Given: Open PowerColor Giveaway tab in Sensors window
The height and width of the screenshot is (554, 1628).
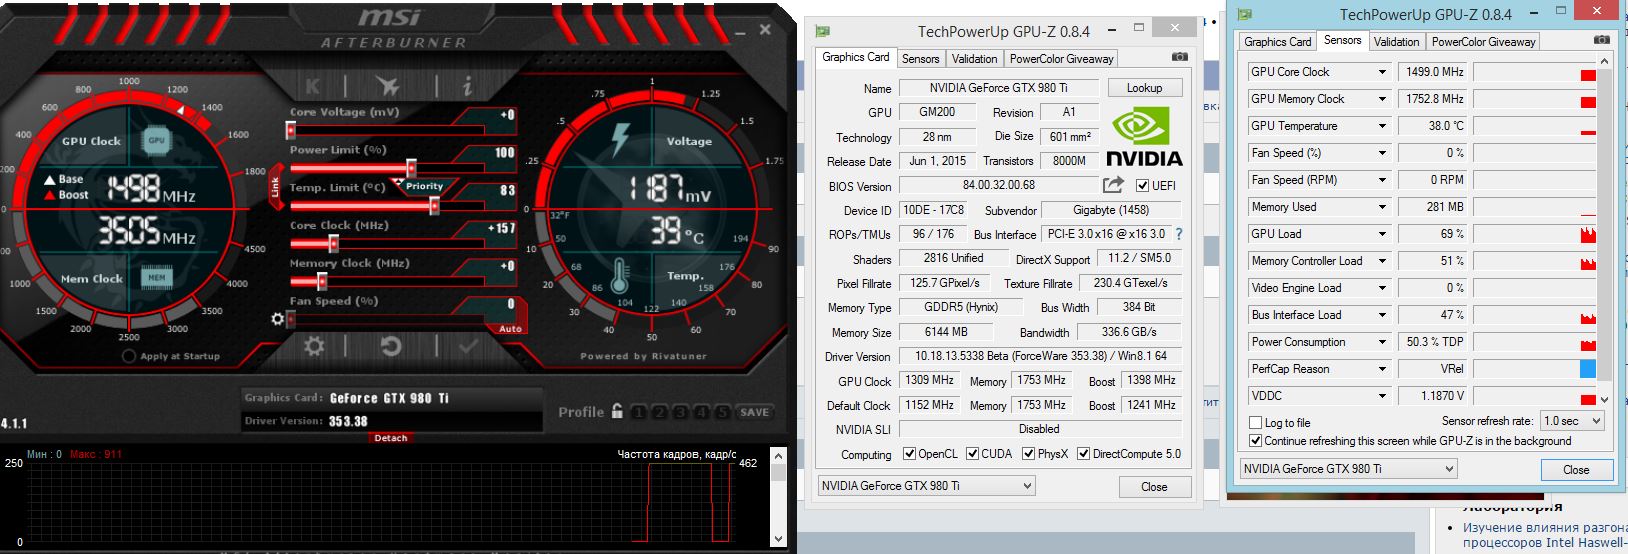Looking at the screenshot, I should [1483, 42].
